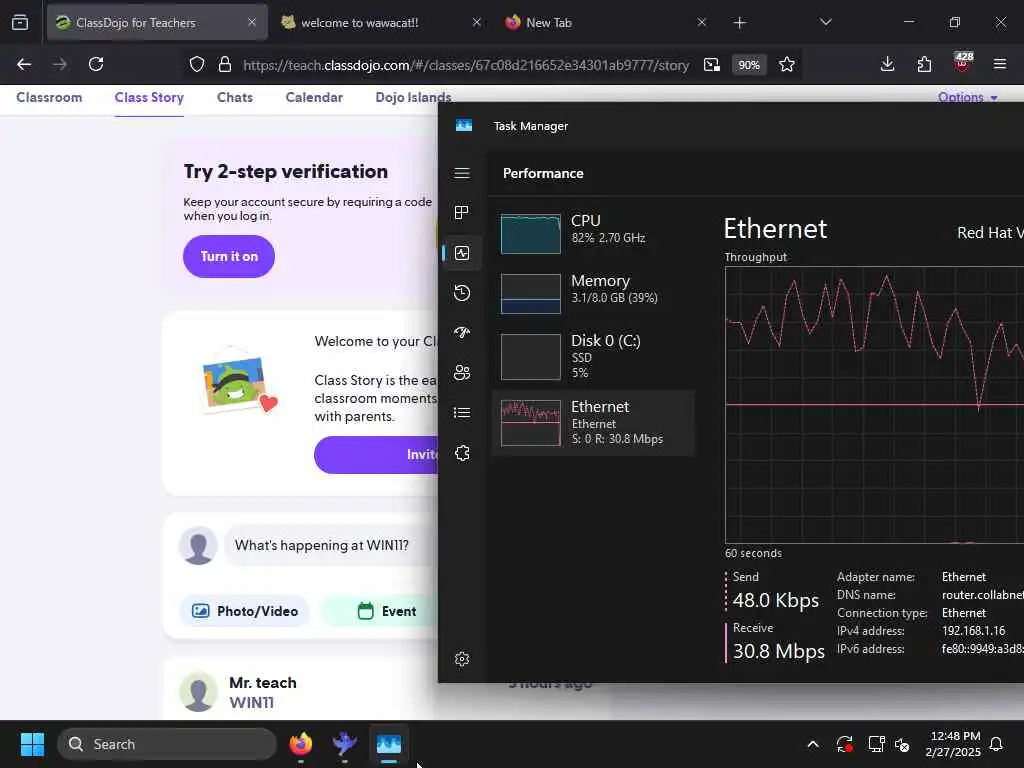The height and width of the screenshot is (768, 1024).
Task: Click Firefox icon in taskbar
Action: [x=300, y=744]
